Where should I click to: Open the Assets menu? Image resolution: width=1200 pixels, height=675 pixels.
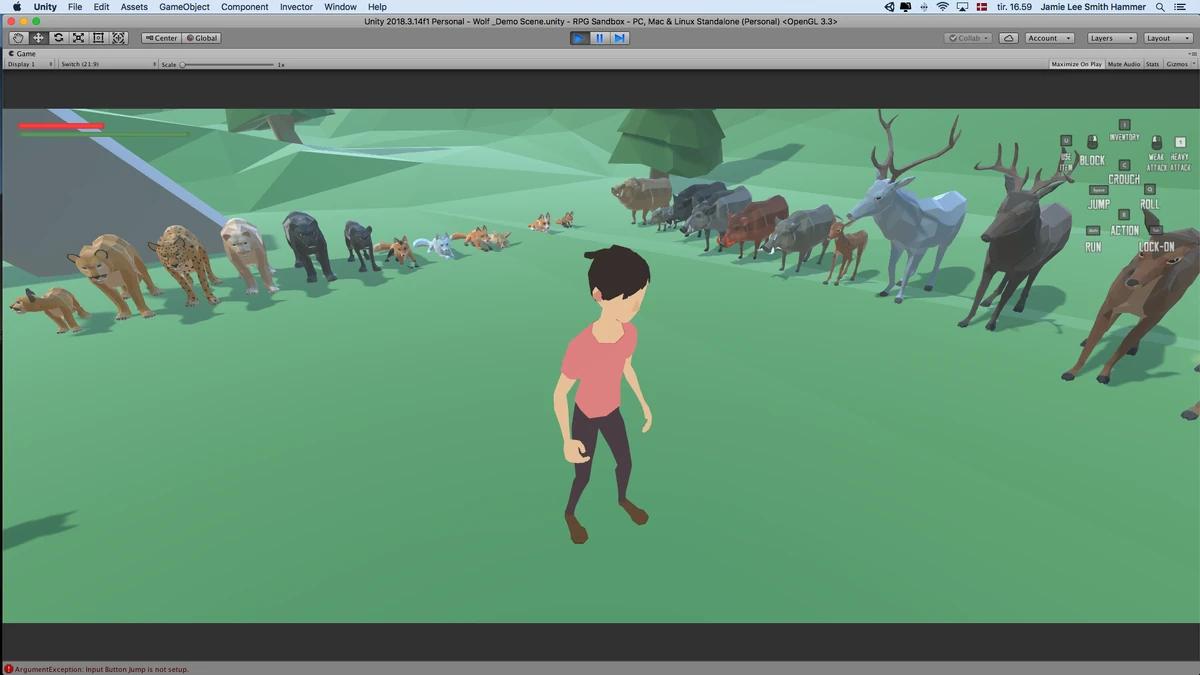pyautogui.click(x=134, y=7)
